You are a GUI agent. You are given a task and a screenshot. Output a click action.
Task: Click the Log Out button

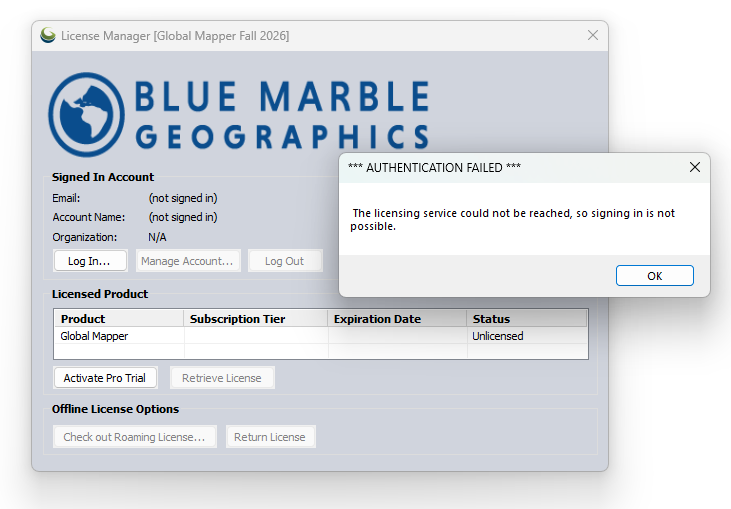pyautogui.click(x=285, y=261)
